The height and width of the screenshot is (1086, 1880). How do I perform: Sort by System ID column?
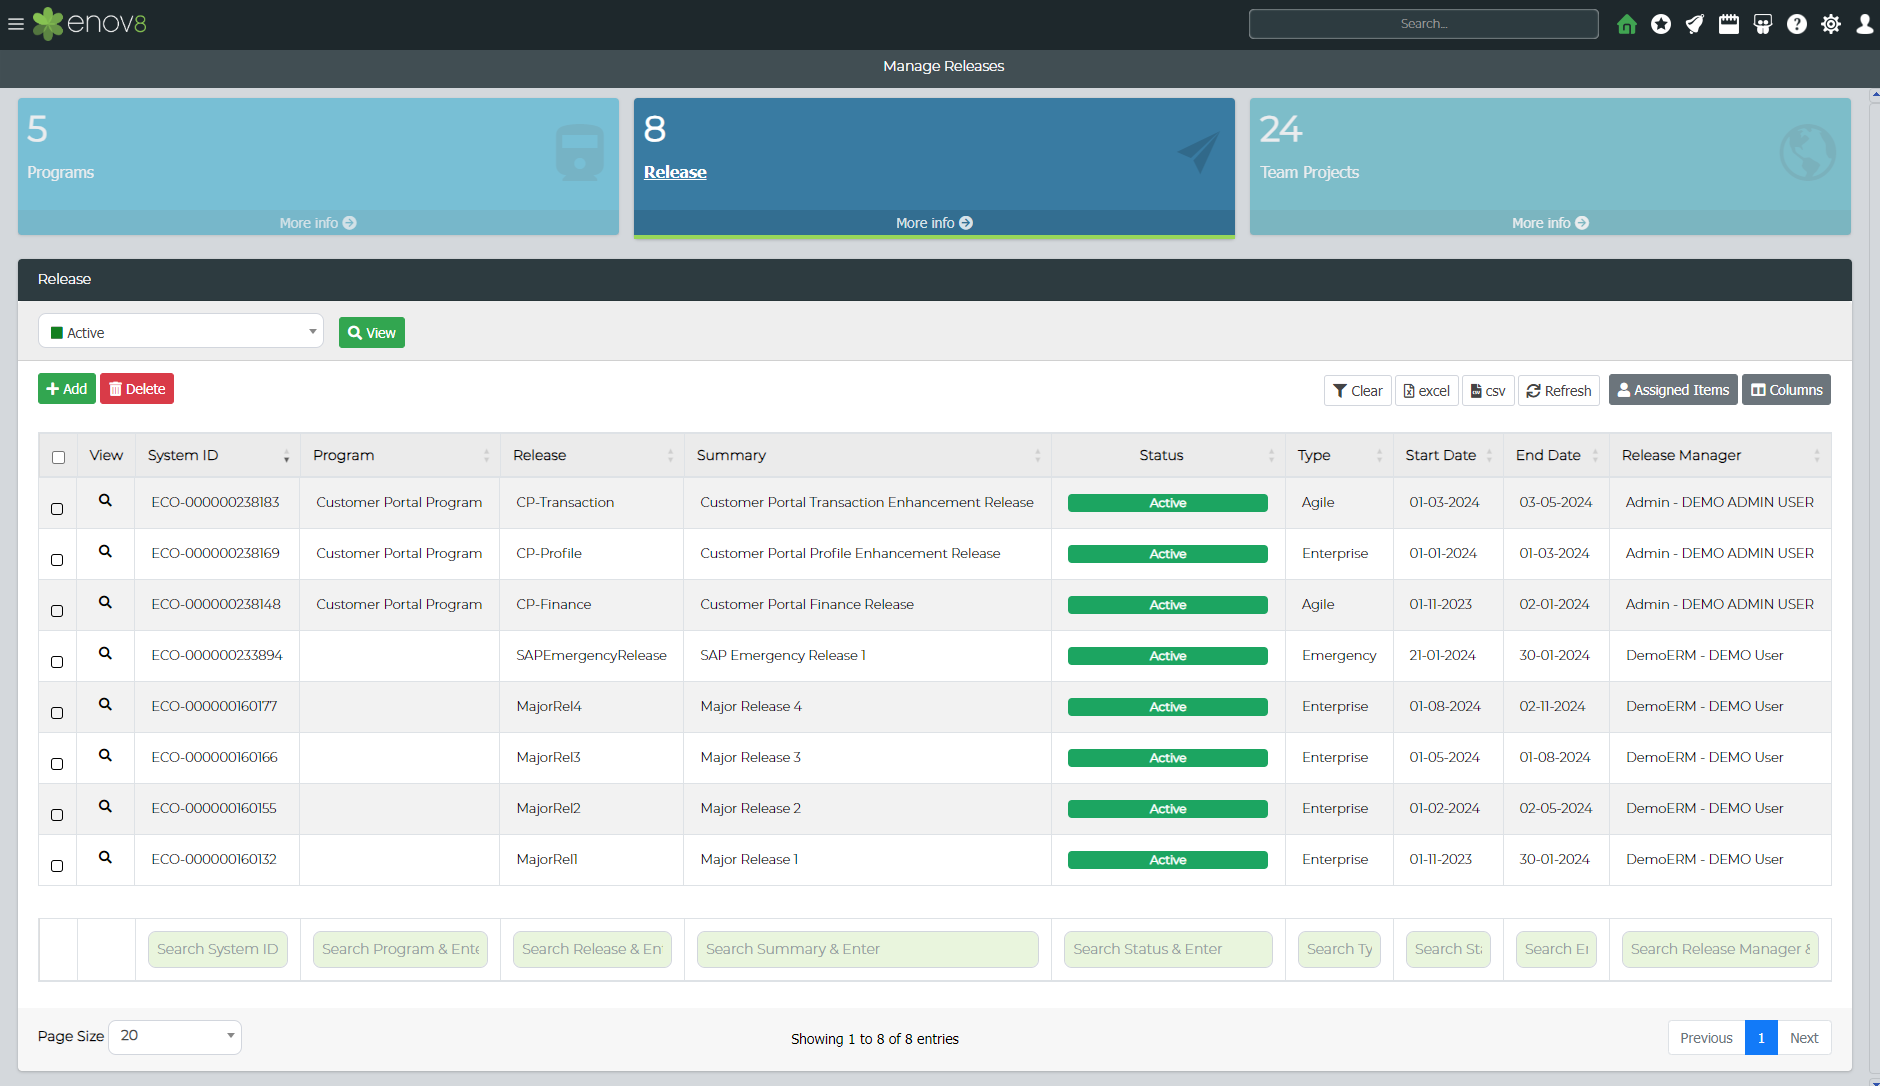pyautogui.click(x=217, y=455)
